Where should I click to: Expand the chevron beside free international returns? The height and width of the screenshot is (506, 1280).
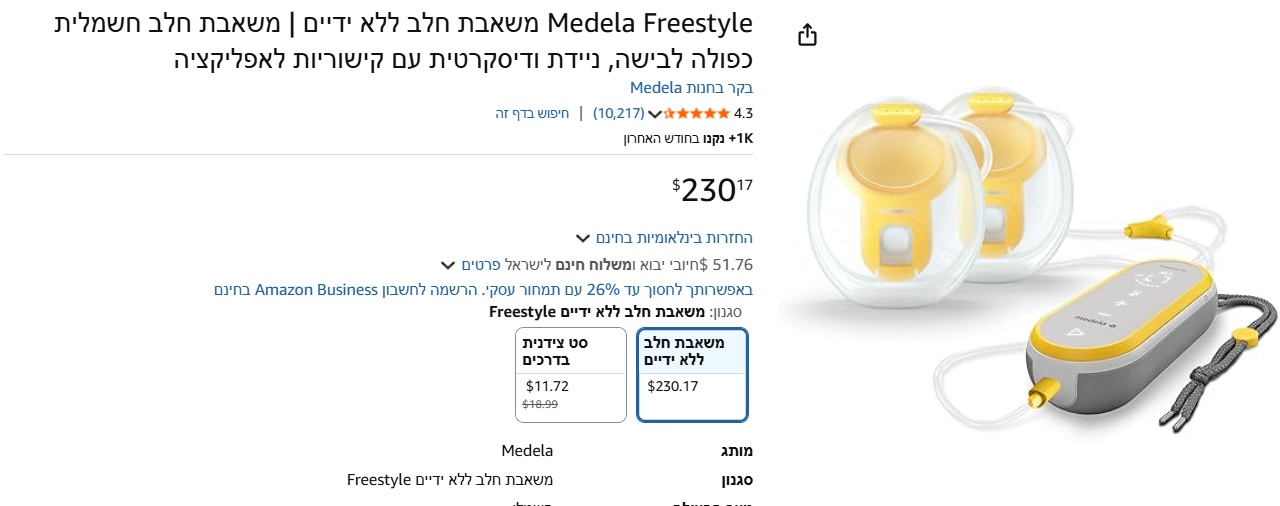(x=582, y=238)
